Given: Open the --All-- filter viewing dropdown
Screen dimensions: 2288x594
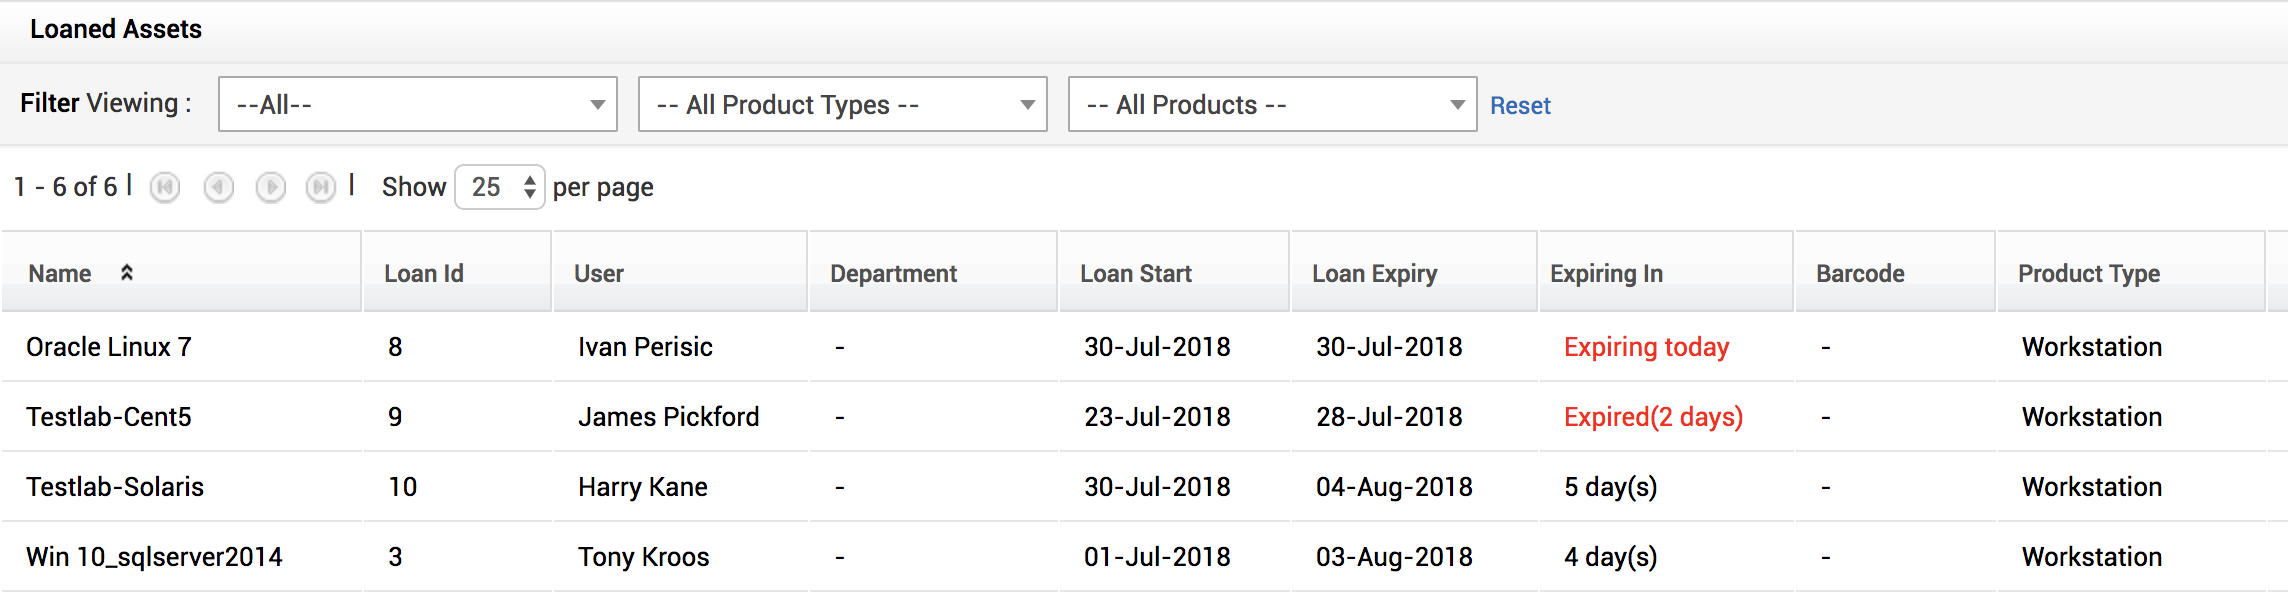Looking at the screenshot, I should (417, 104).
